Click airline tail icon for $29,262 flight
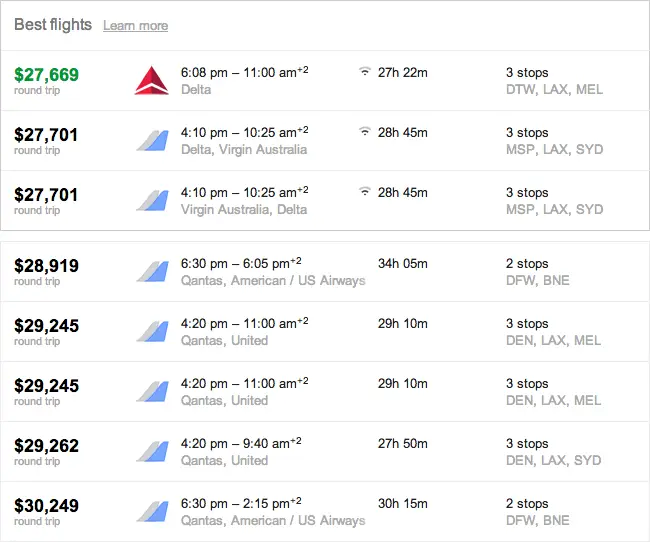 (x=153, y=452)
